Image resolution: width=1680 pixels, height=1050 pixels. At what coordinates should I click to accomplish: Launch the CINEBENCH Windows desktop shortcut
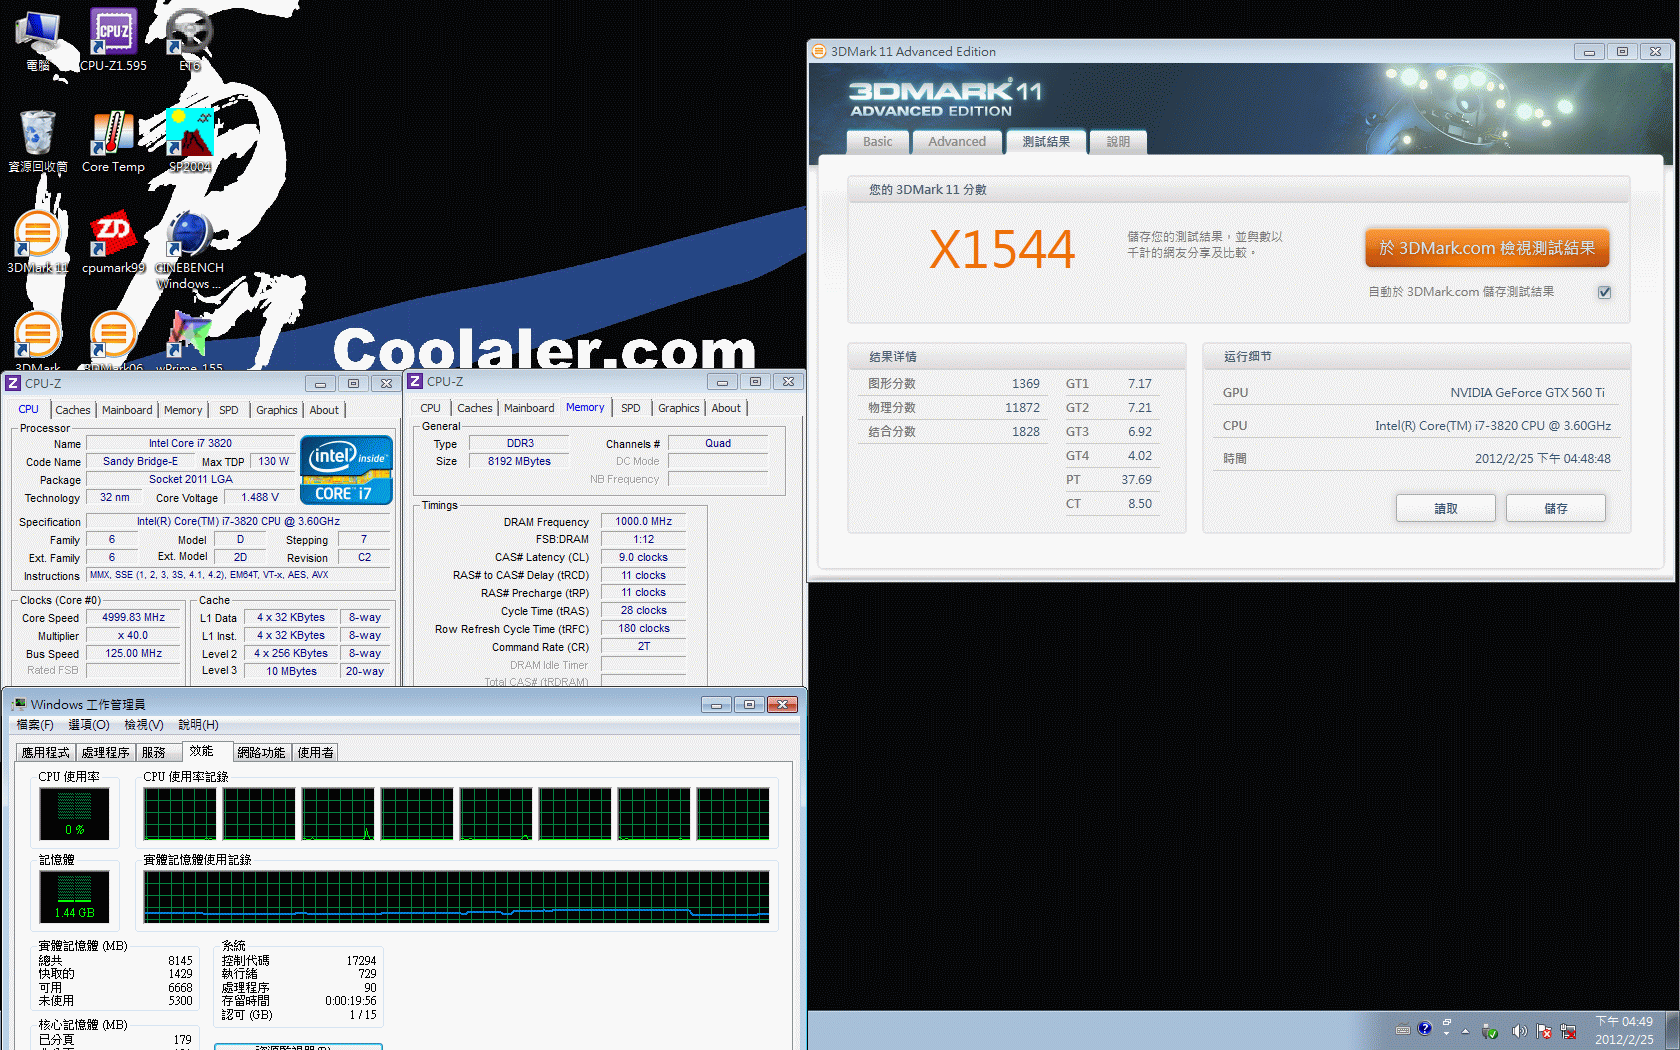[x=189, y=250]
